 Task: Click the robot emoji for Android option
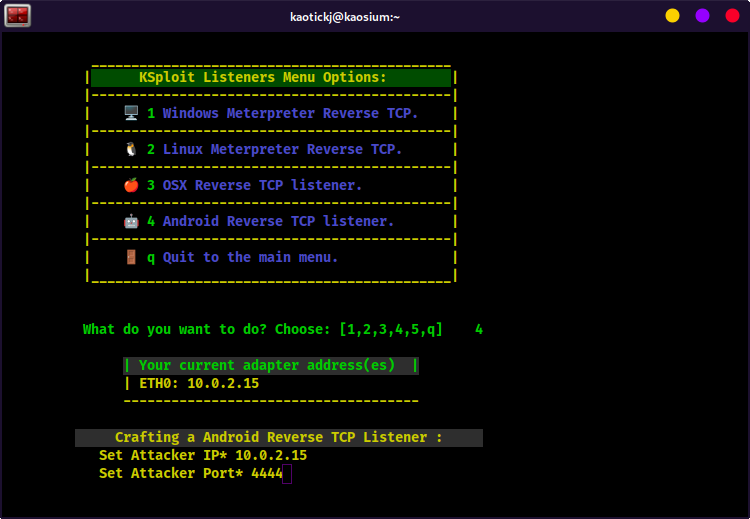(131, 221)
